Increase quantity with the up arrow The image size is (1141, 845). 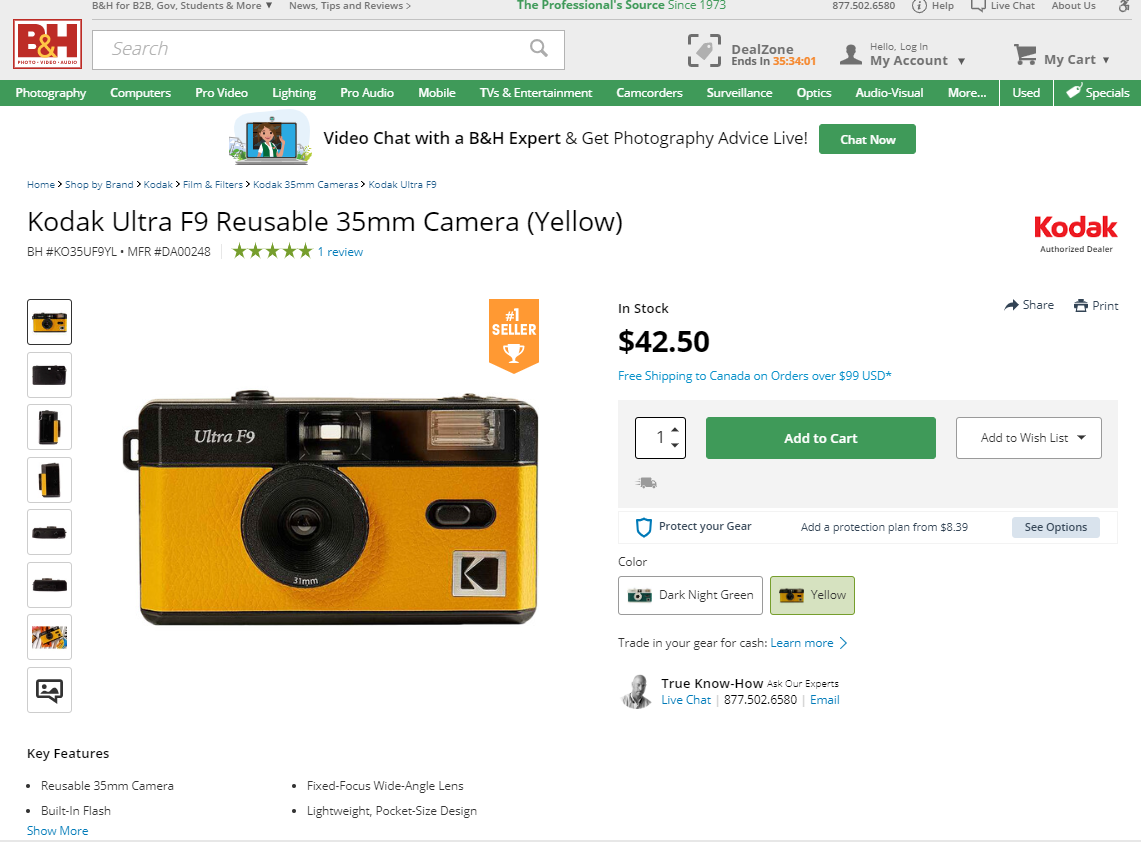[675, 429]
